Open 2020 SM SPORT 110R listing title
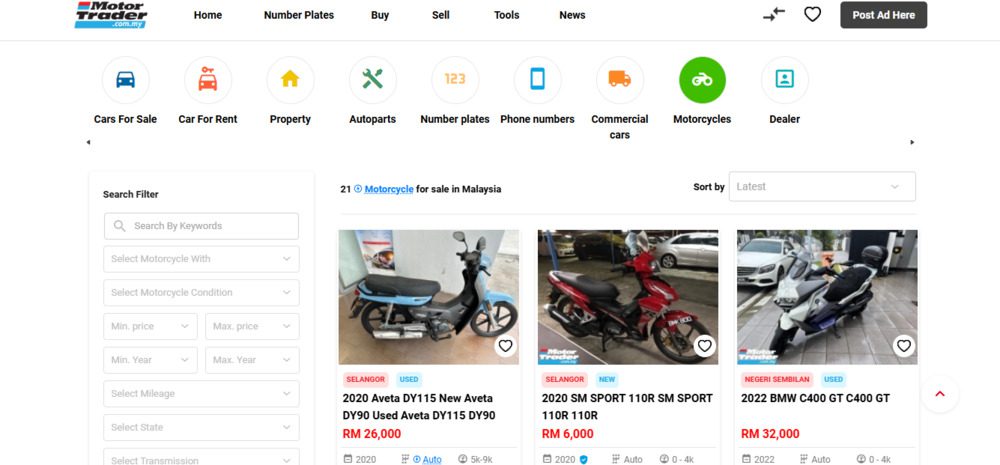Image resolution: width=1000 pixels, height=465 pixels. 627,407
